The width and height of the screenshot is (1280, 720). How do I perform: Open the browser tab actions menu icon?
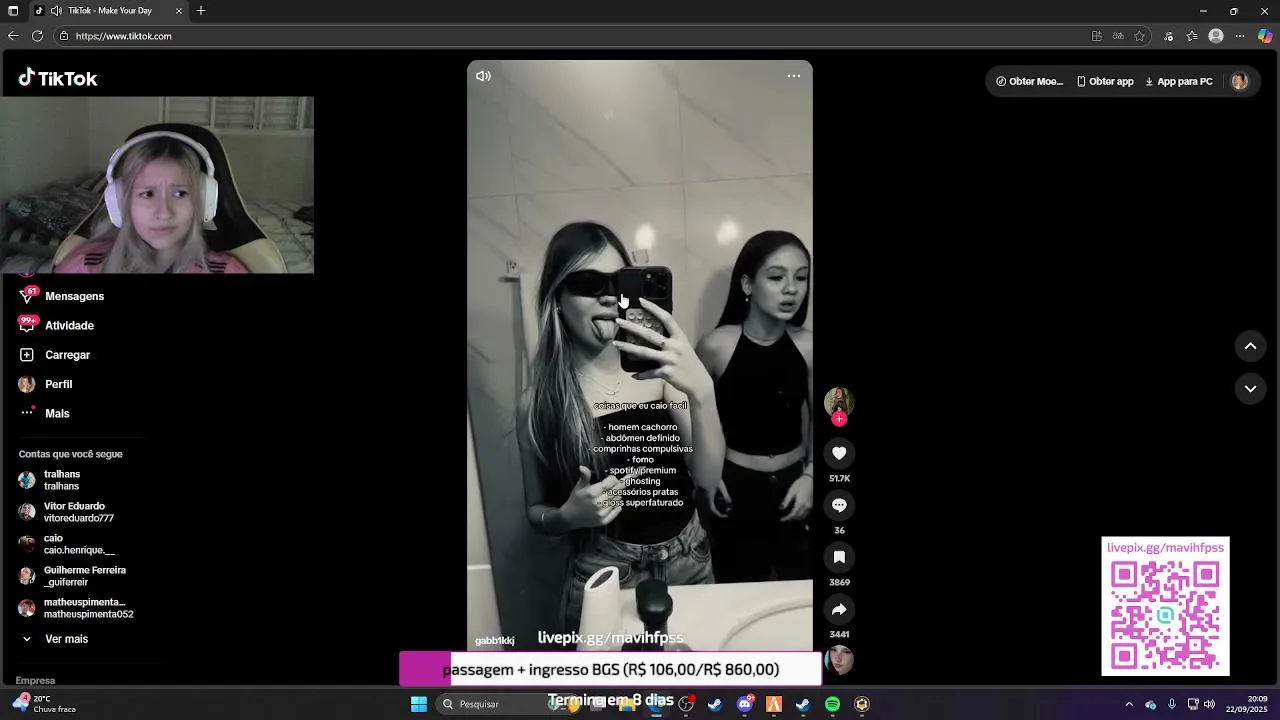click(x=13, y=11)
